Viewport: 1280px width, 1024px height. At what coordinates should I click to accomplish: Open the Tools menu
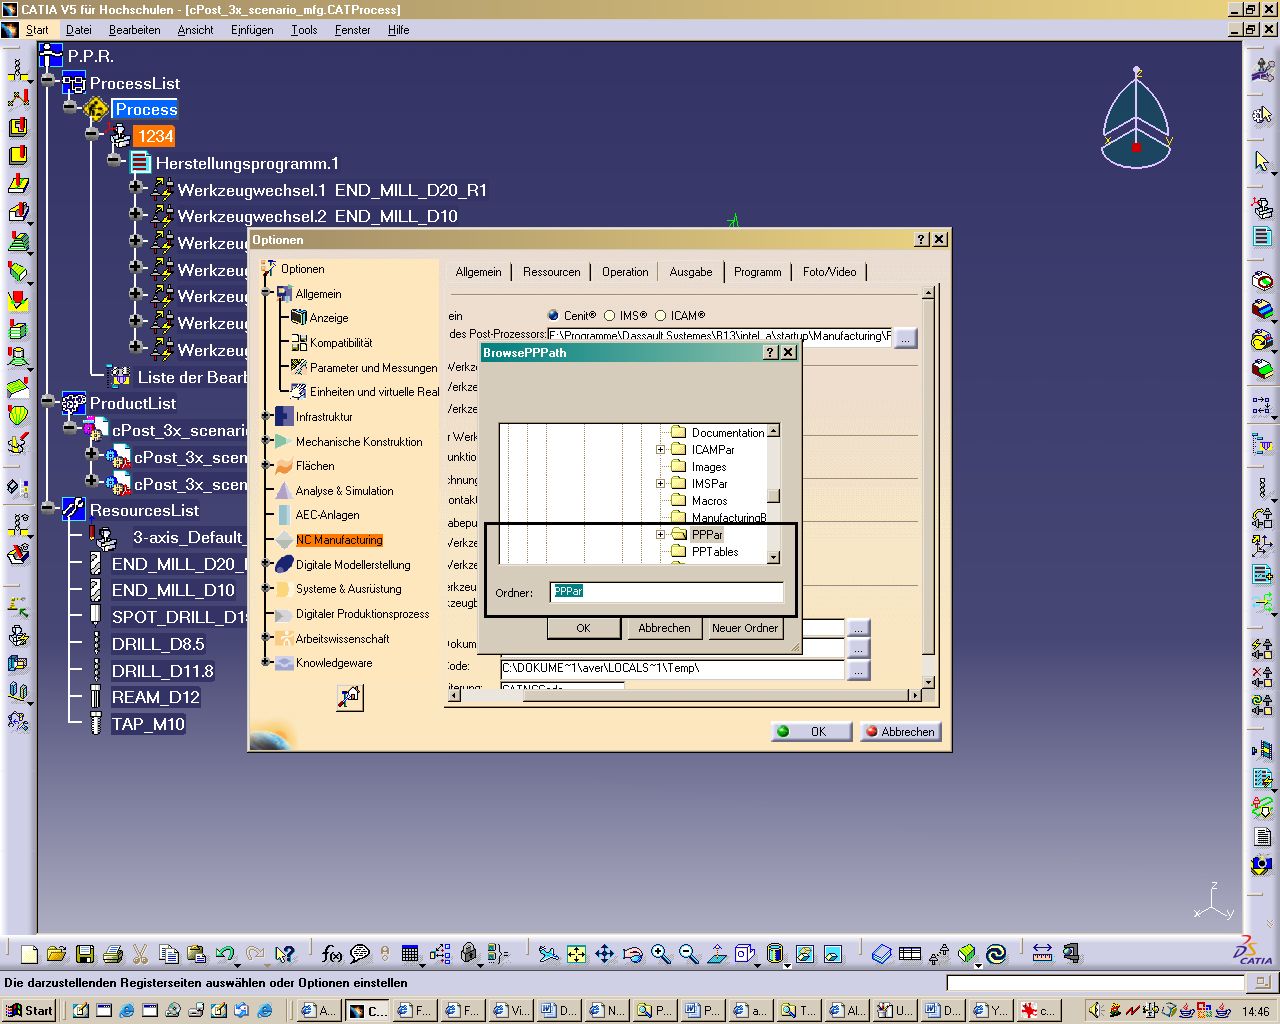304,30
